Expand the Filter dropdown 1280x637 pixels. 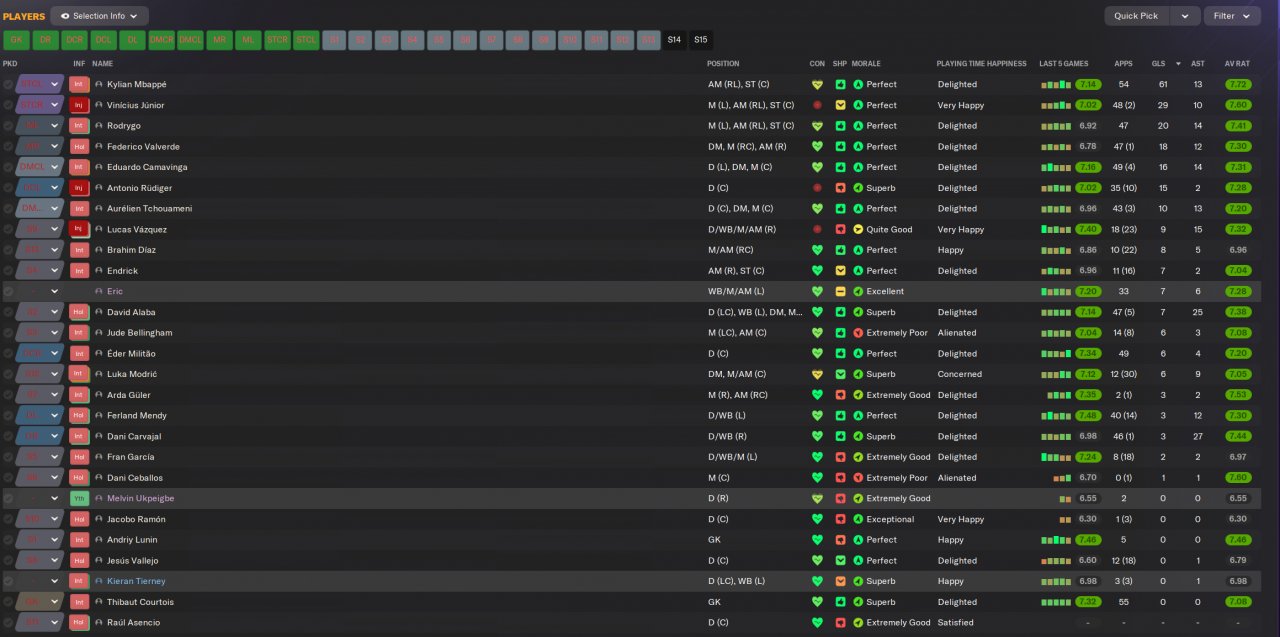point(1232,16)
